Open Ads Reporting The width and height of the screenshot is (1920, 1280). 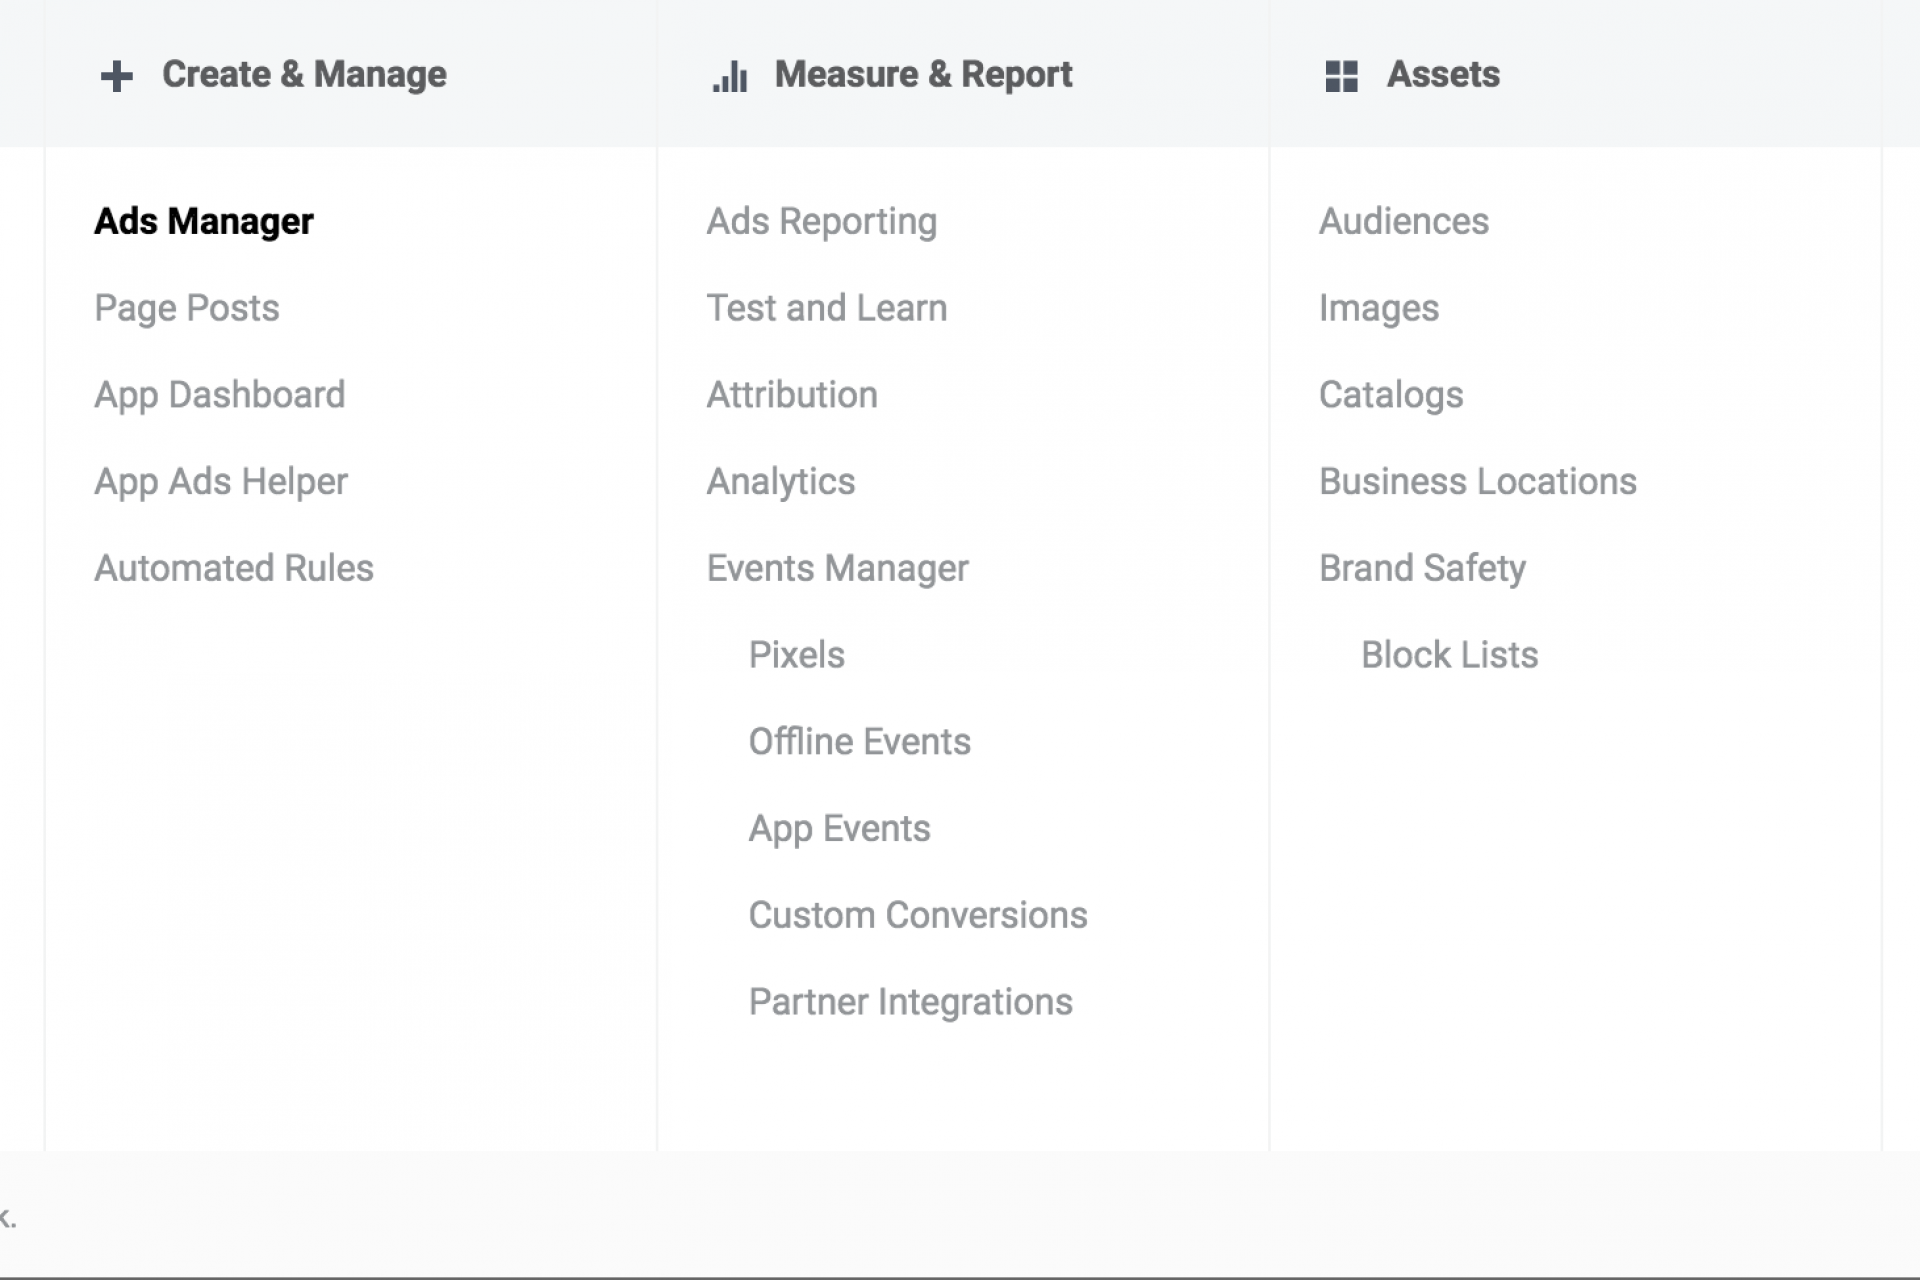822,222
